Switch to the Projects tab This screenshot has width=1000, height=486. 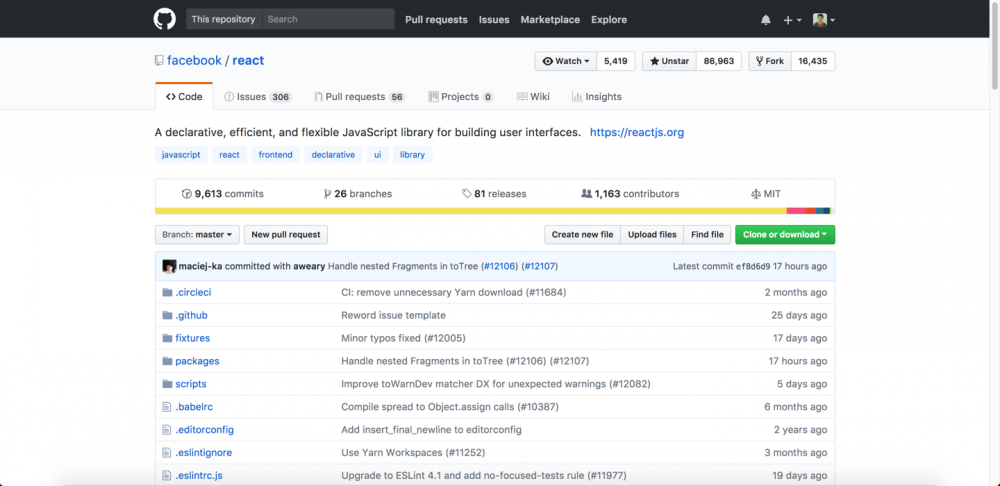click(460, 97)
